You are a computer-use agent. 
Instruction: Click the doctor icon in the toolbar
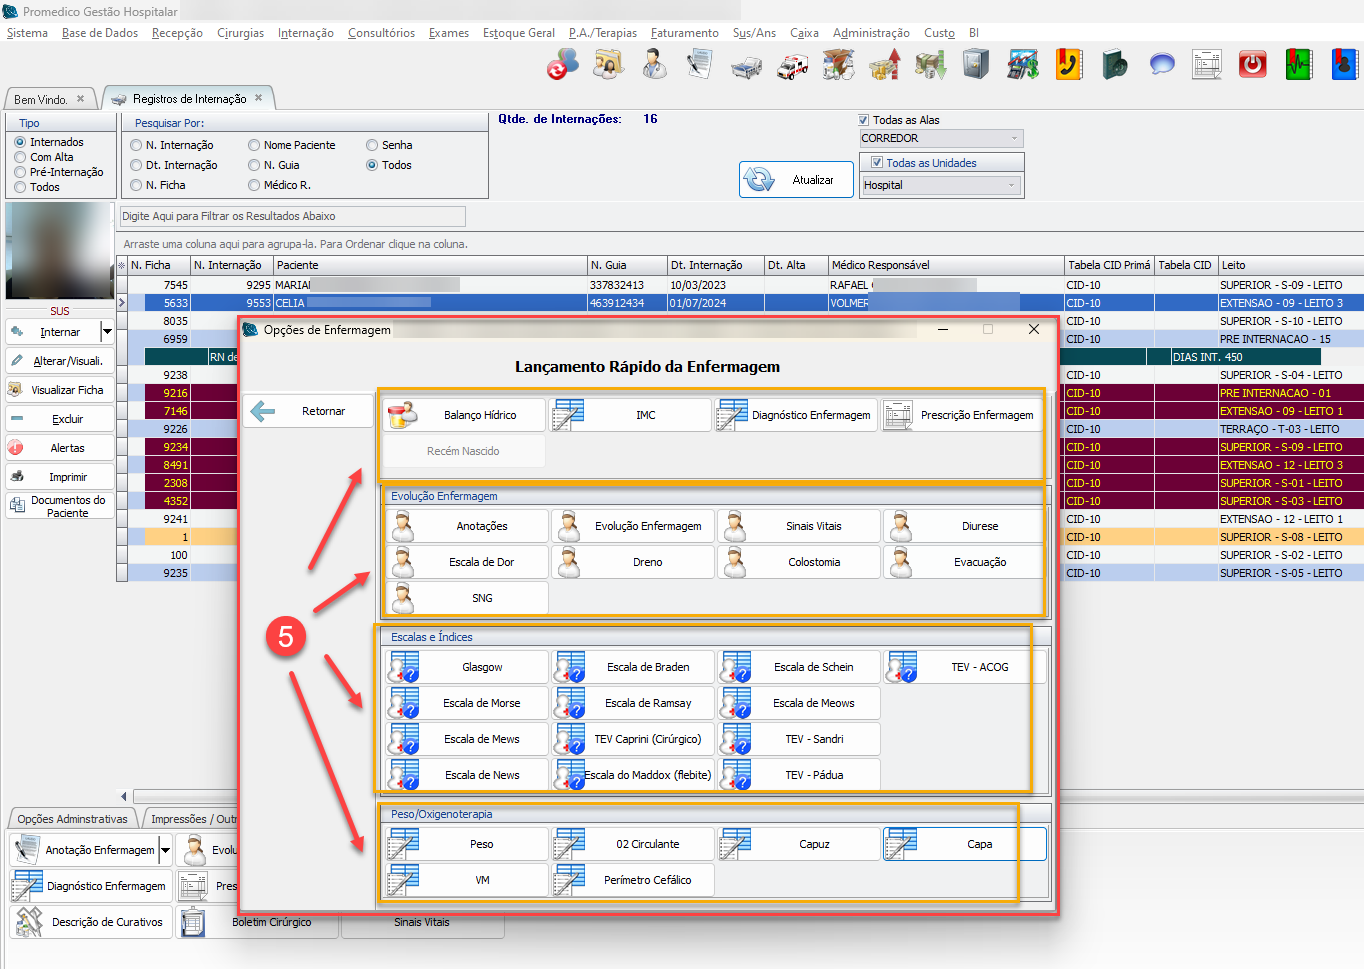click(x=654, y=66)
